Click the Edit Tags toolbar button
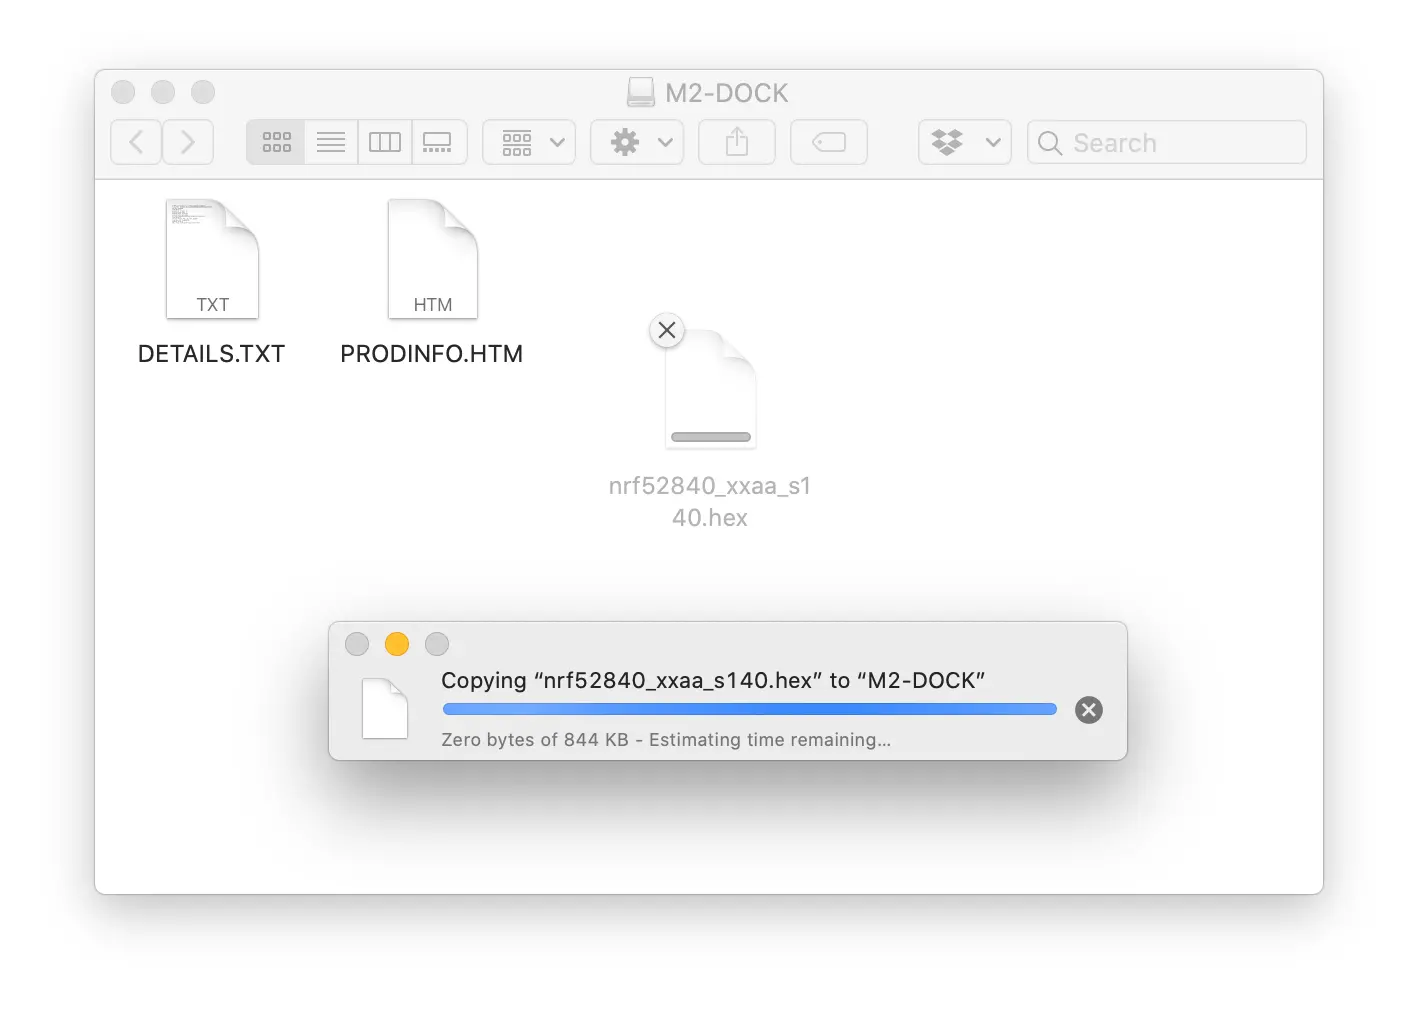The width and height of the screenshot is (1419, 1013). pyautogui.click(x=829, y=142)
